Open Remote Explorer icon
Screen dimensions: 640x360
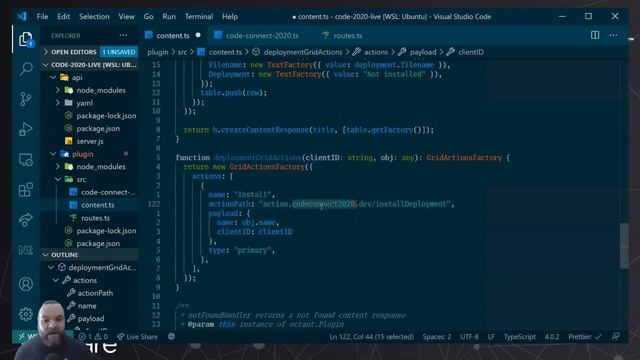point(26,160)
